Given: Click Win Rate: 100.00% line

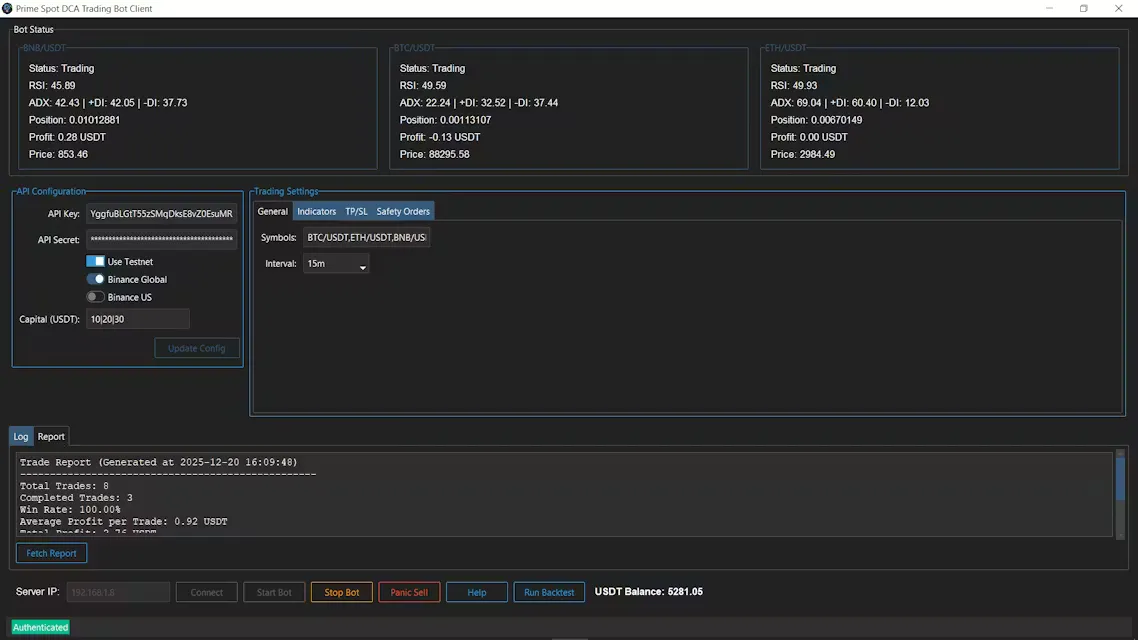Looking at the screenshot, I should pos(70,510).
